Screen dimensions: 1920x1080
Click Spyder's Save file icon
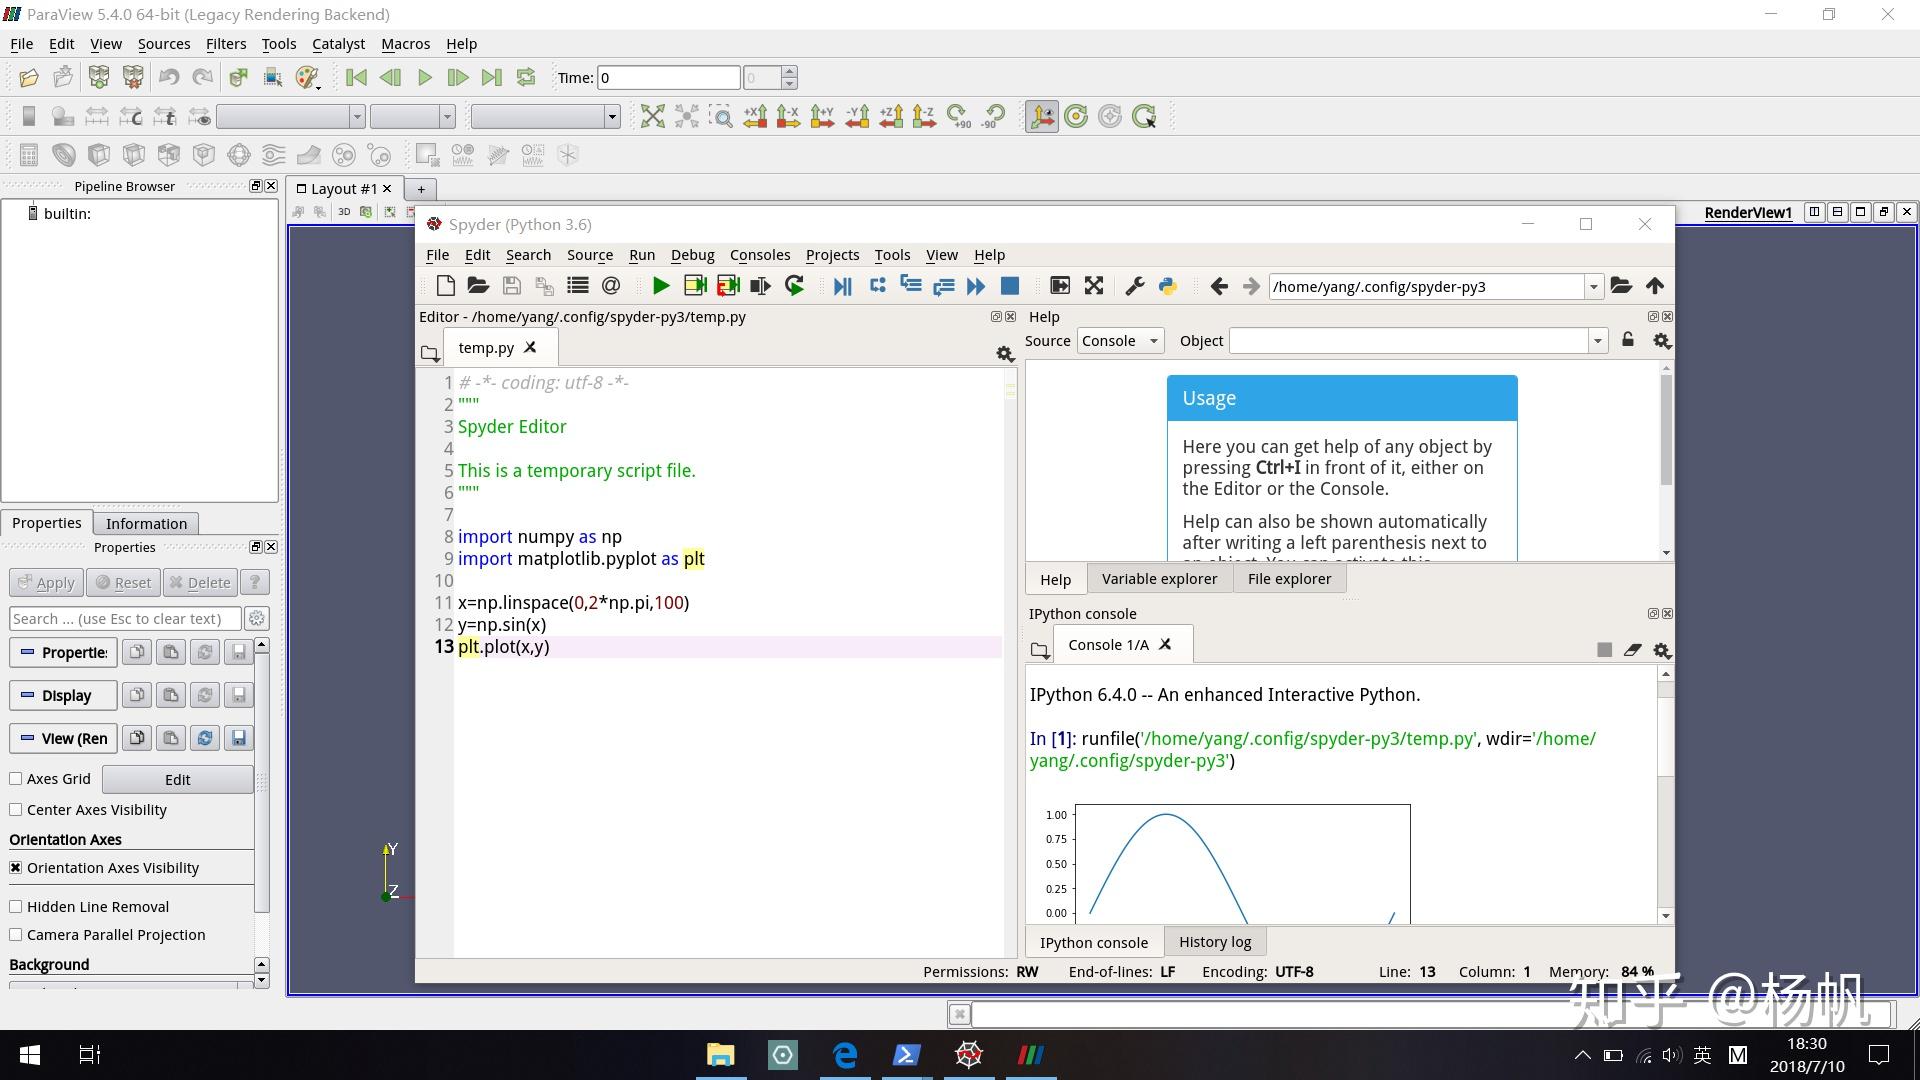coord(511,286)
